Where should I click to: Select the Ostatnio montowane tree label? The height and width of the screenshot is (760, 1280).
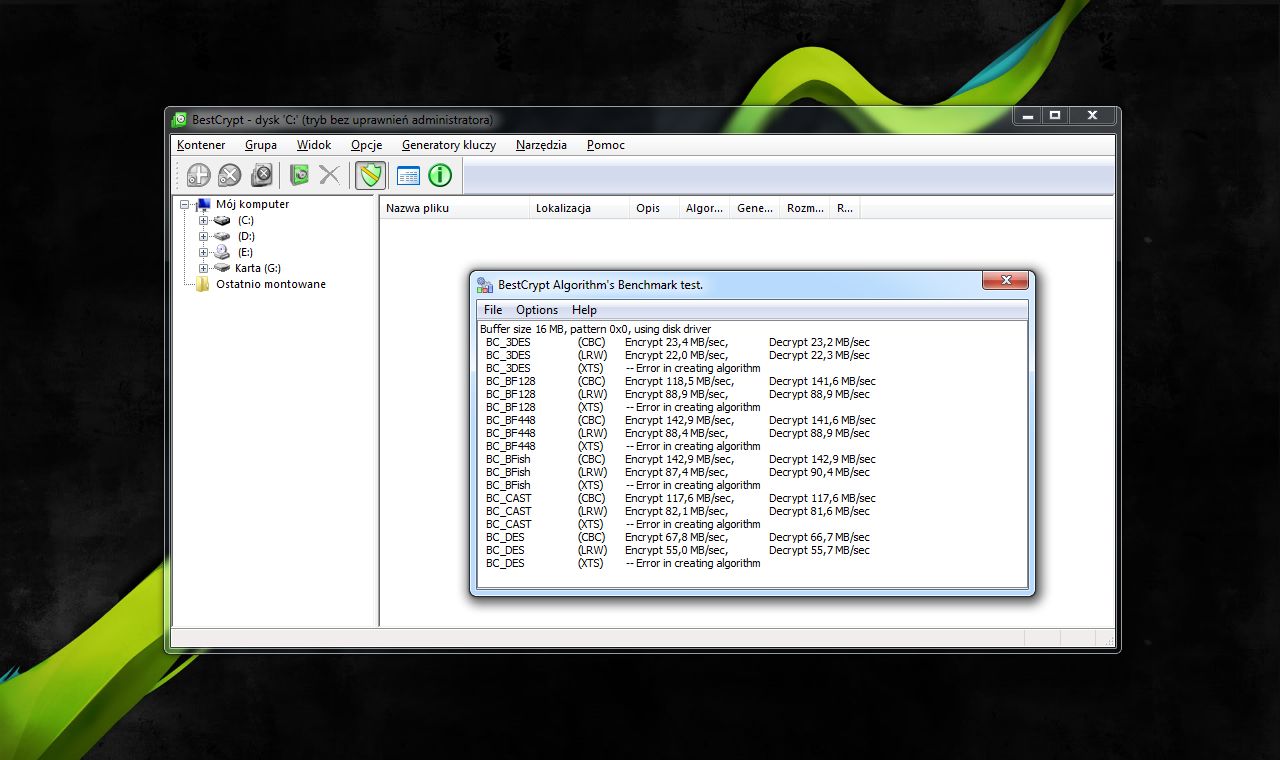point(271,284)
